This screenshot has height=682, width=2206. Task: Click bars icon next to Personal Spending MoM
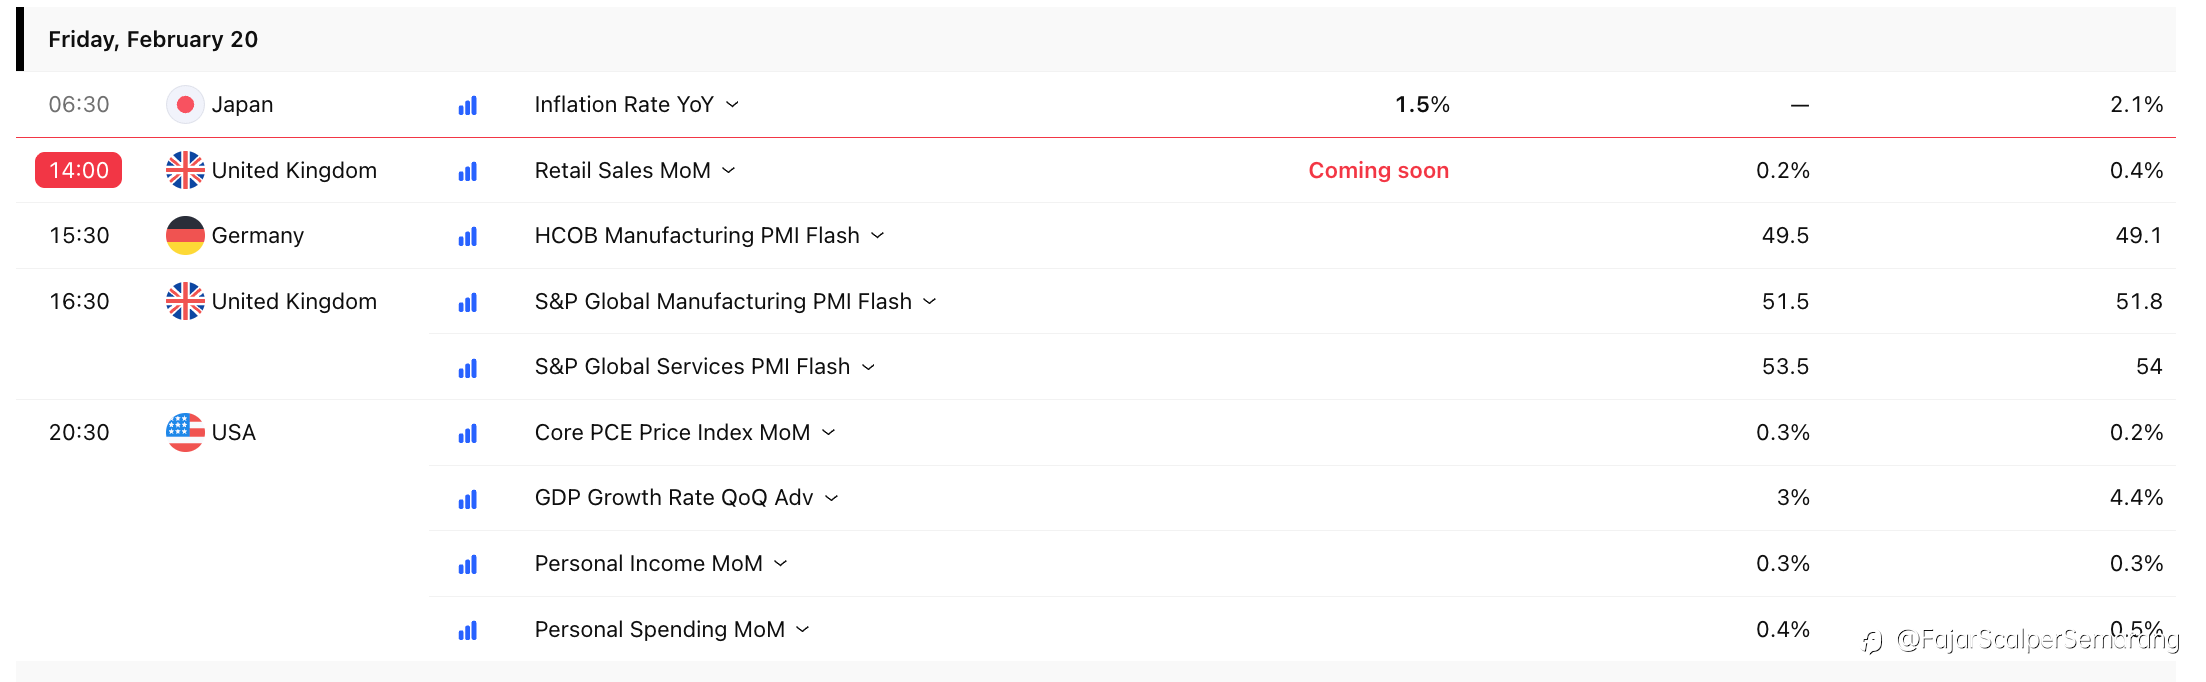pyautogui.click(x=467, y=630)
